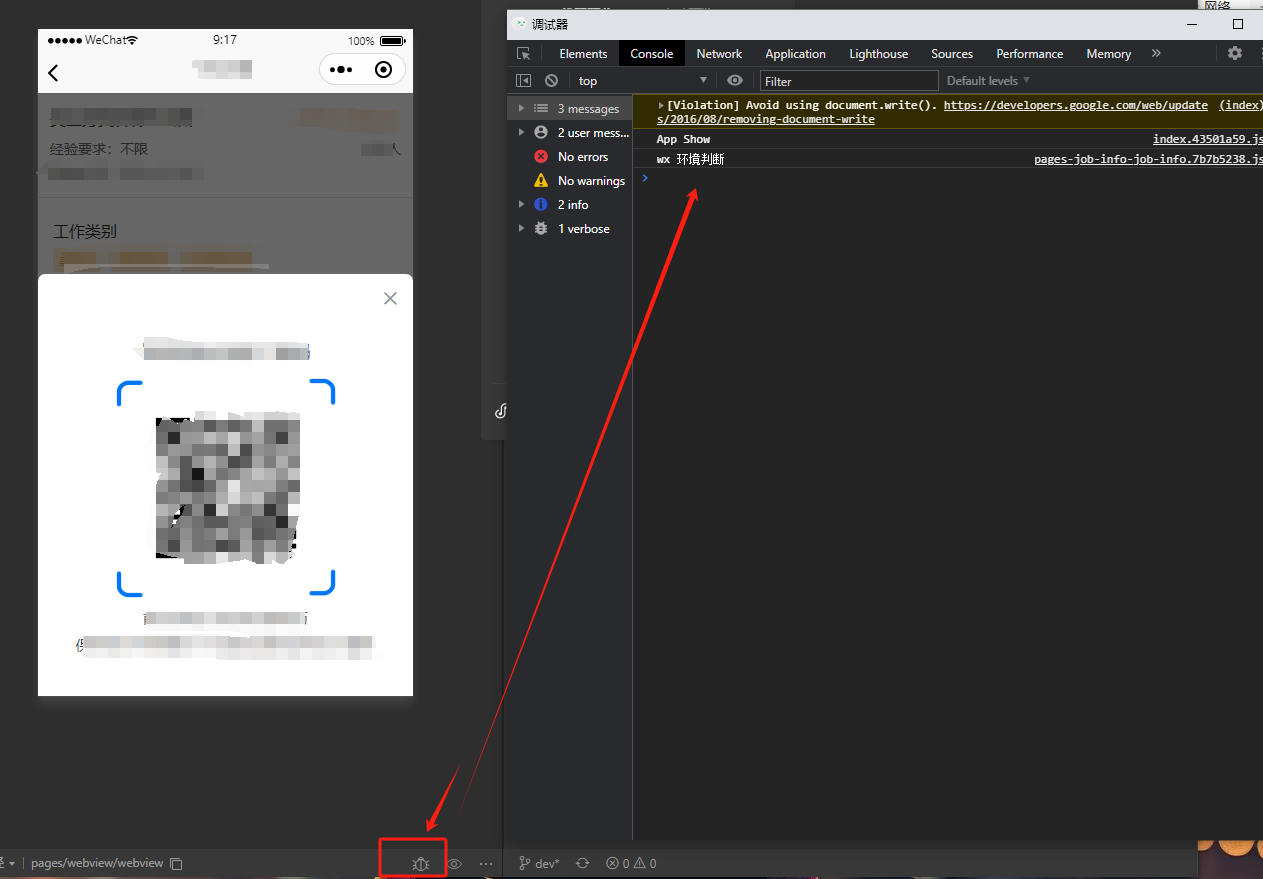Select the No warnings filter row
This screenshot has height=879, width=1263.
[x=570, y=181]
